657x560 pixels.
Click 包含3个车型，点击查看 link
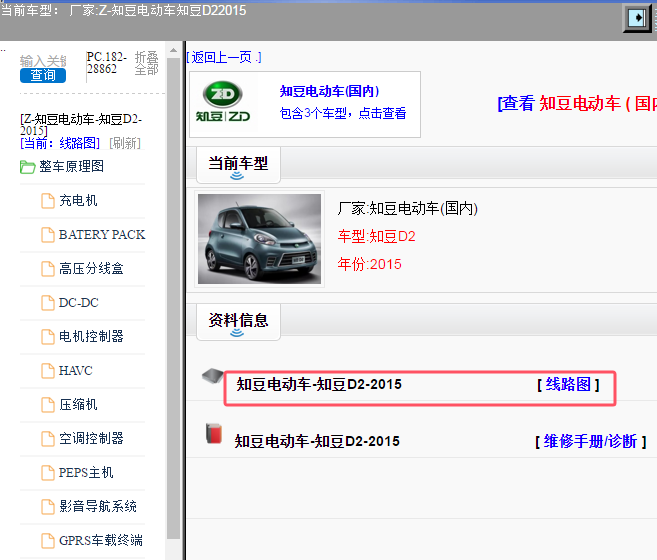pyautogui.click(x=343, y=113)
